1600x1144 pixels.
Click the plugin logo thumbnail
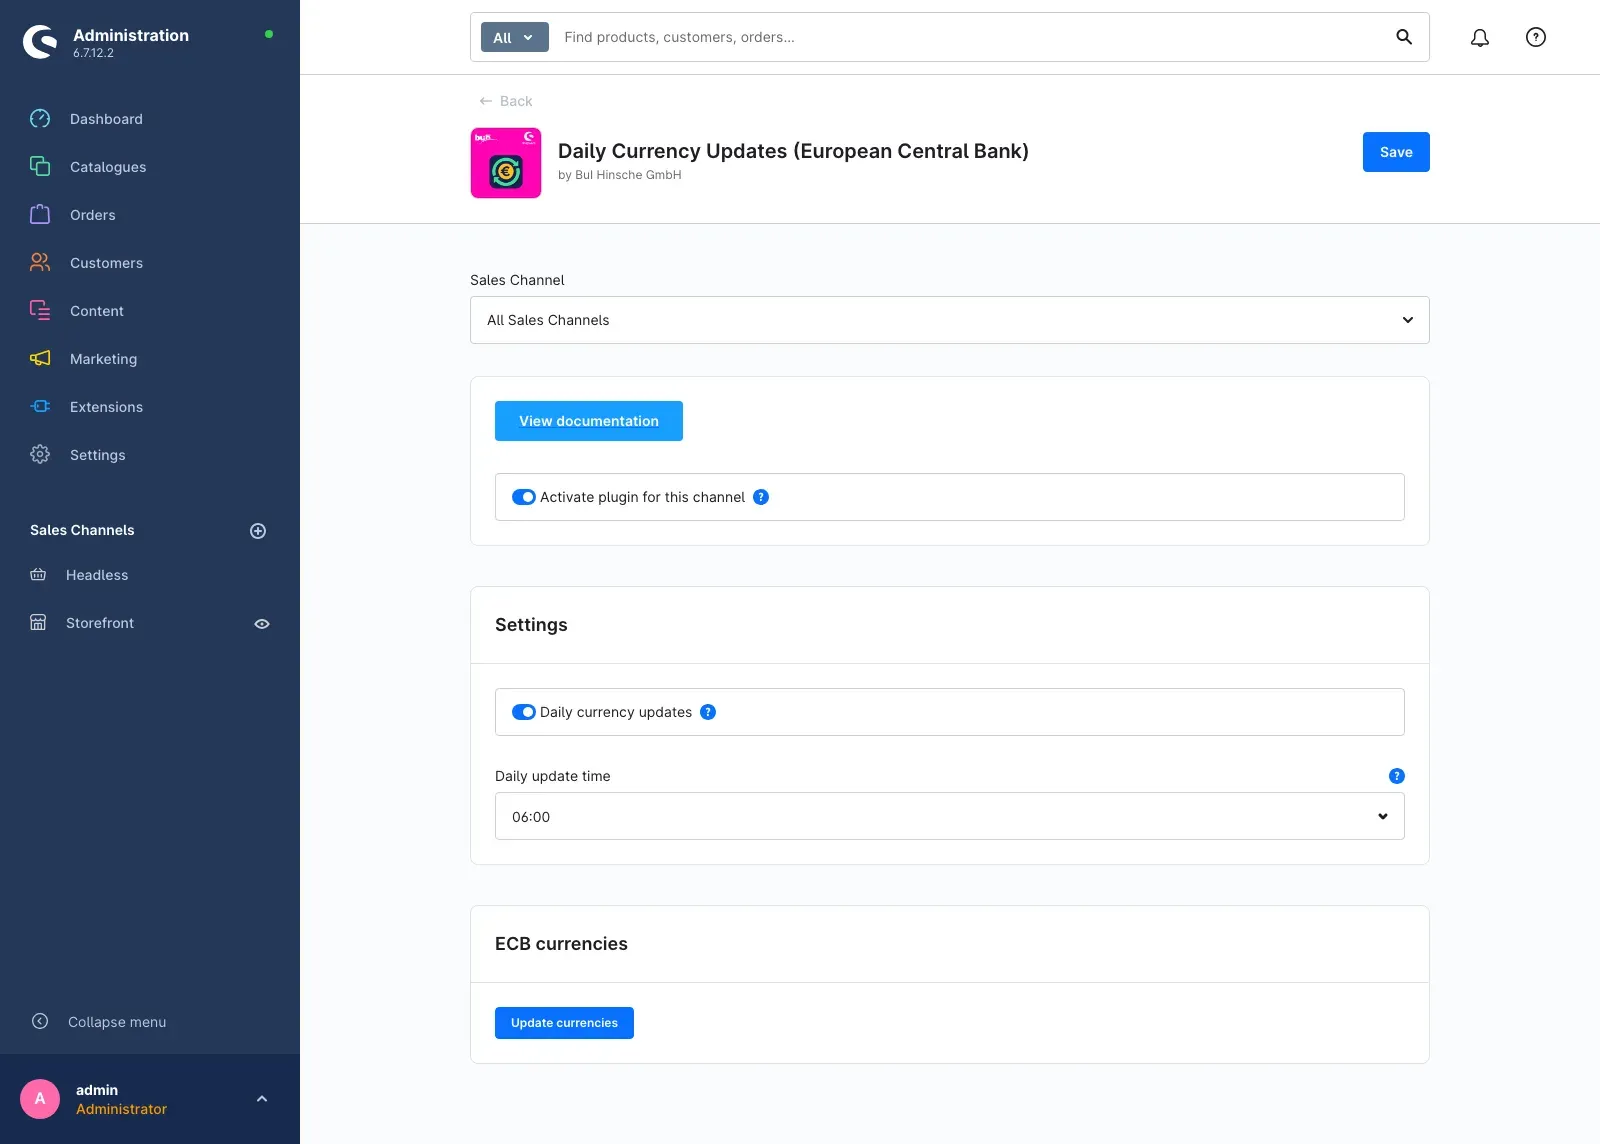[506, 163]
